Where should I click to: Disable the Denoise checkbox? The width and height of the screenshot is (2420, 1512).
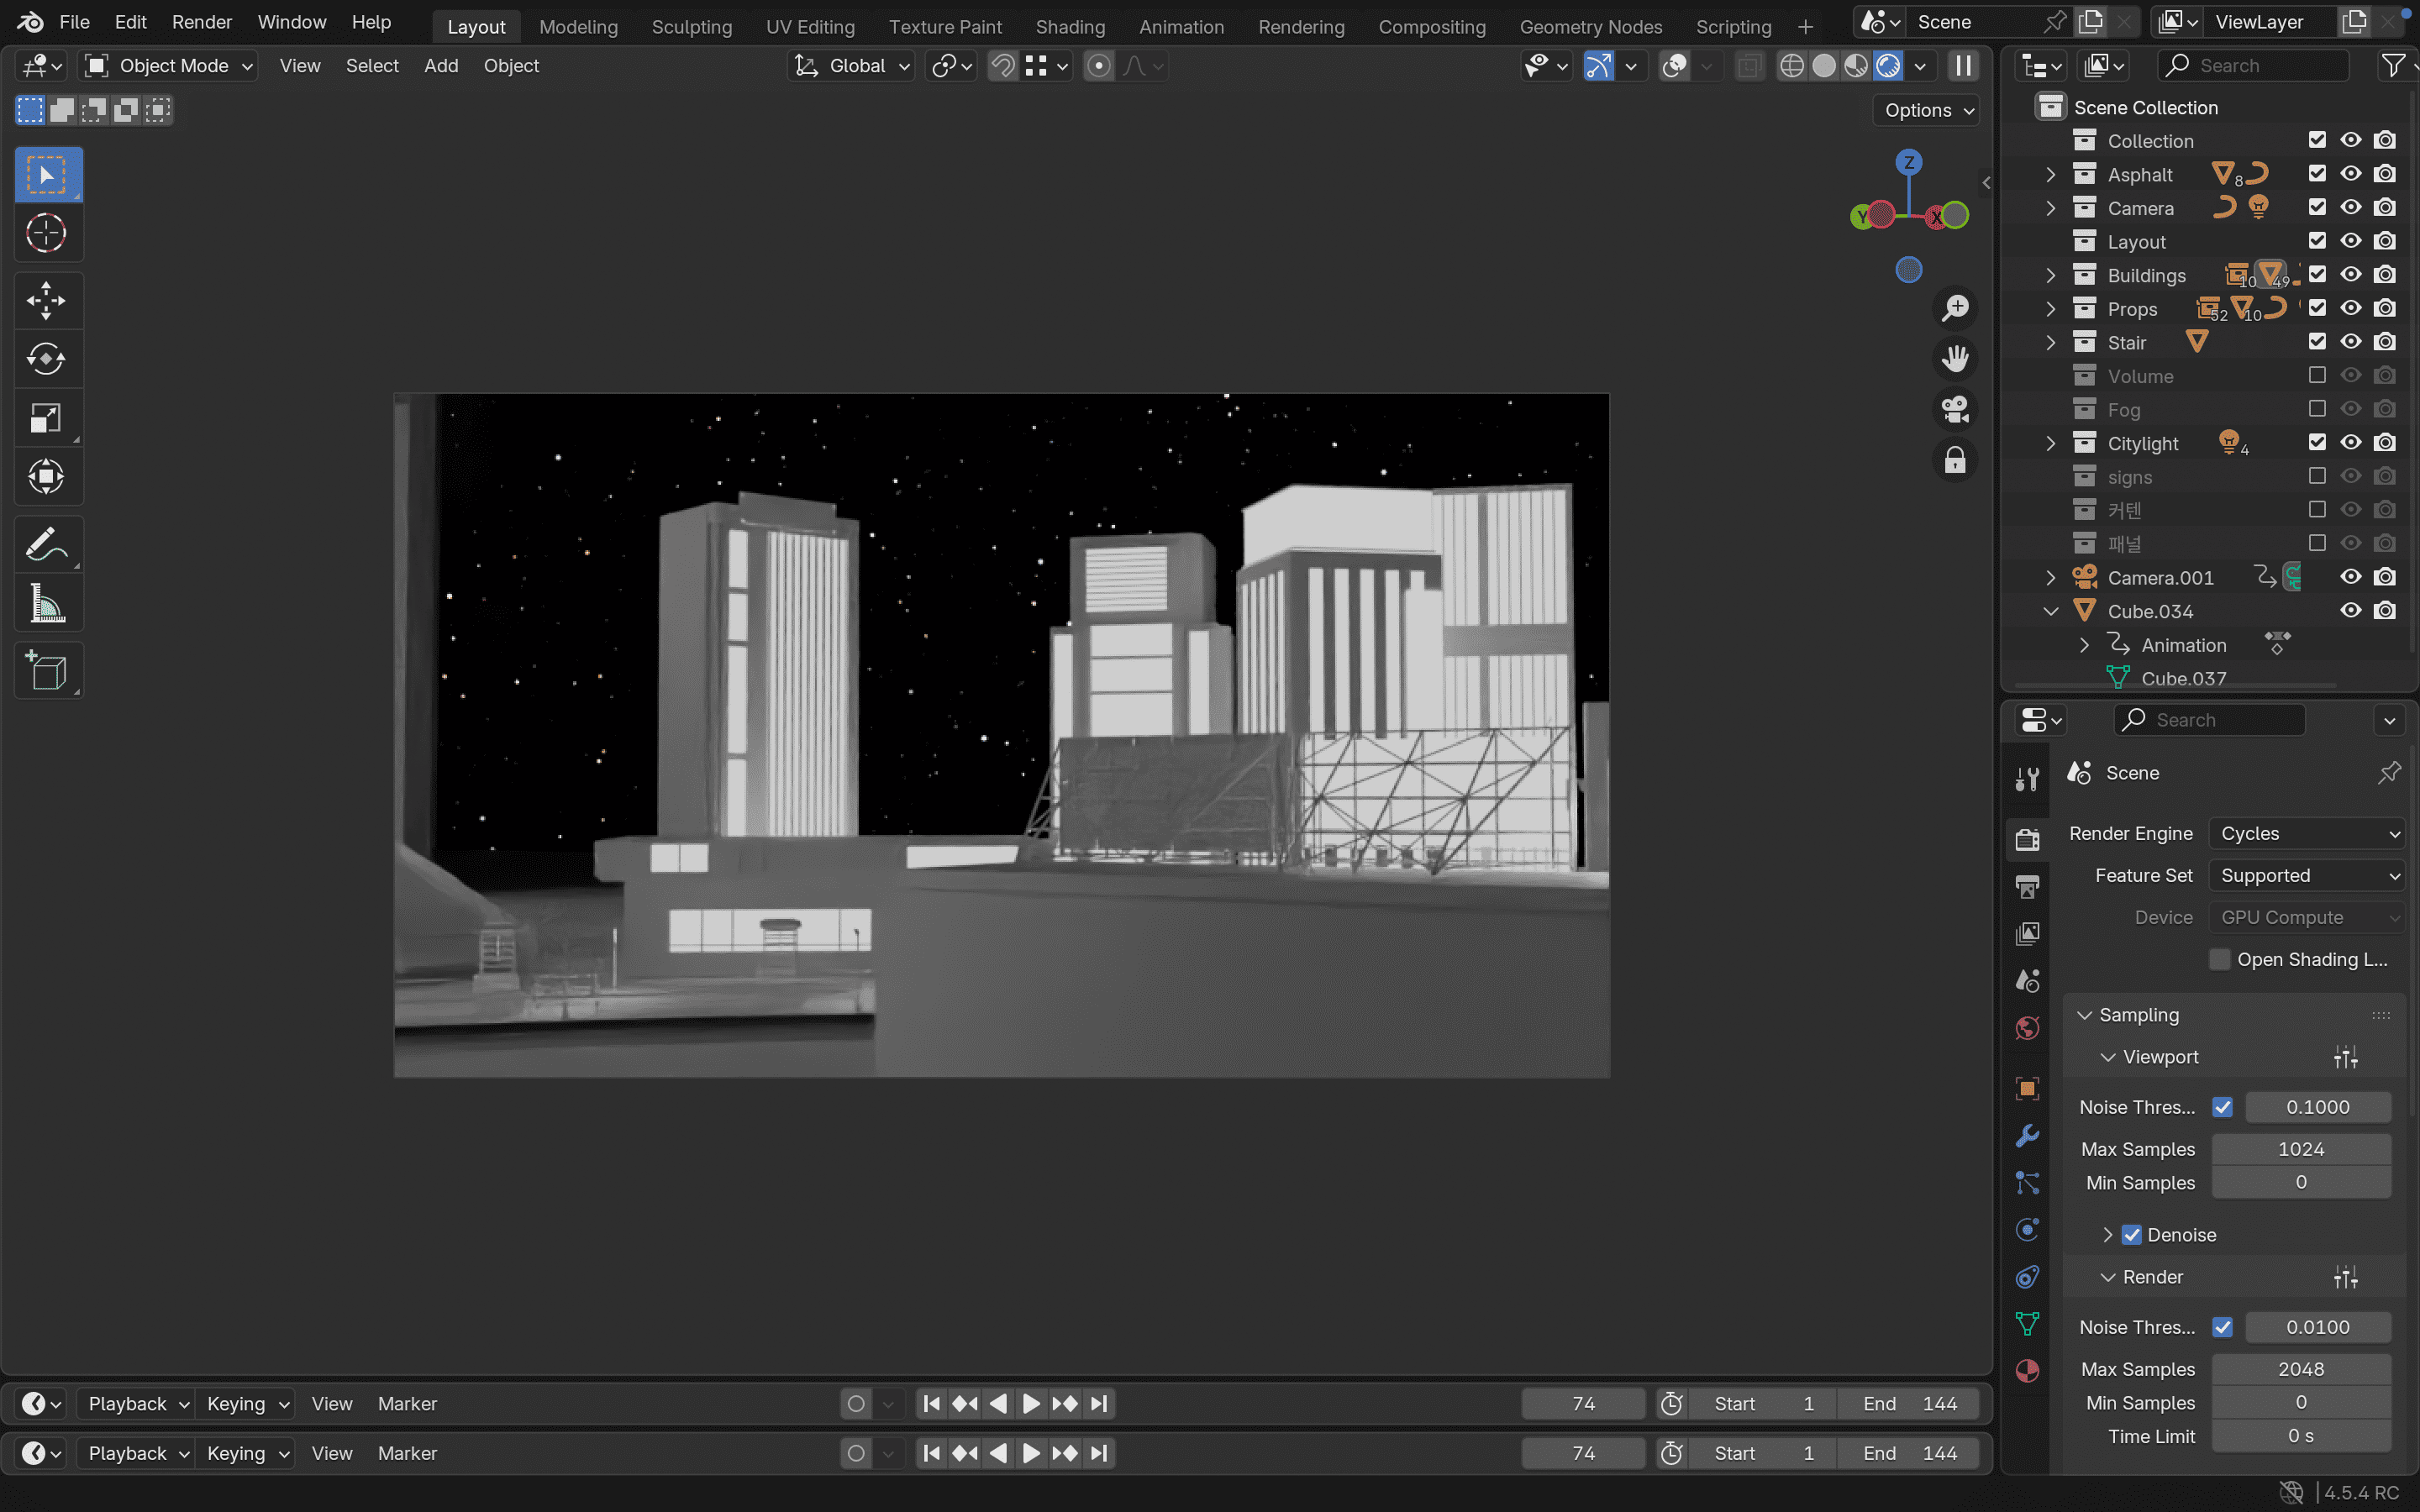(2131, 1235)
